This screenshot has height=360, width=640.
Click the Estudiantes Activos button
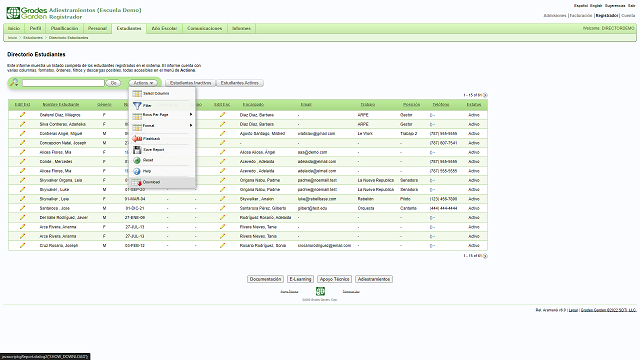(240, 83)
